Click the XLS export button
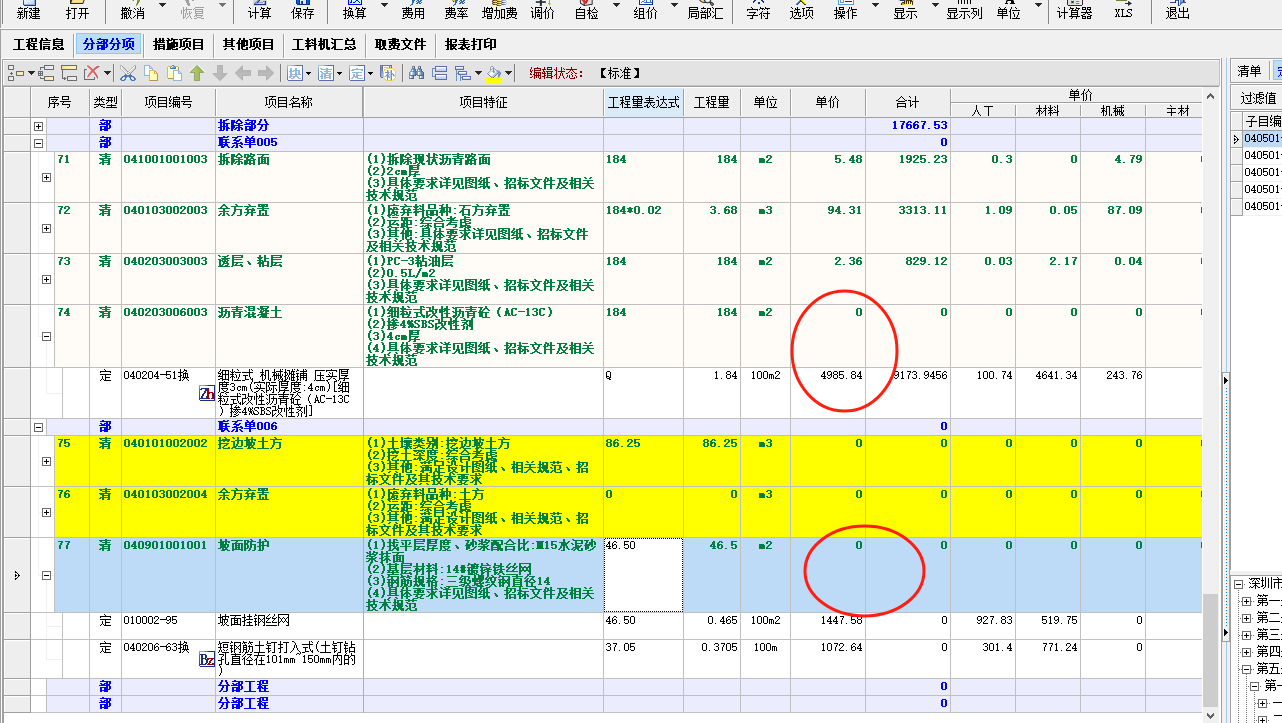This screenshot has height=723, width=1282. [1124, 10]
